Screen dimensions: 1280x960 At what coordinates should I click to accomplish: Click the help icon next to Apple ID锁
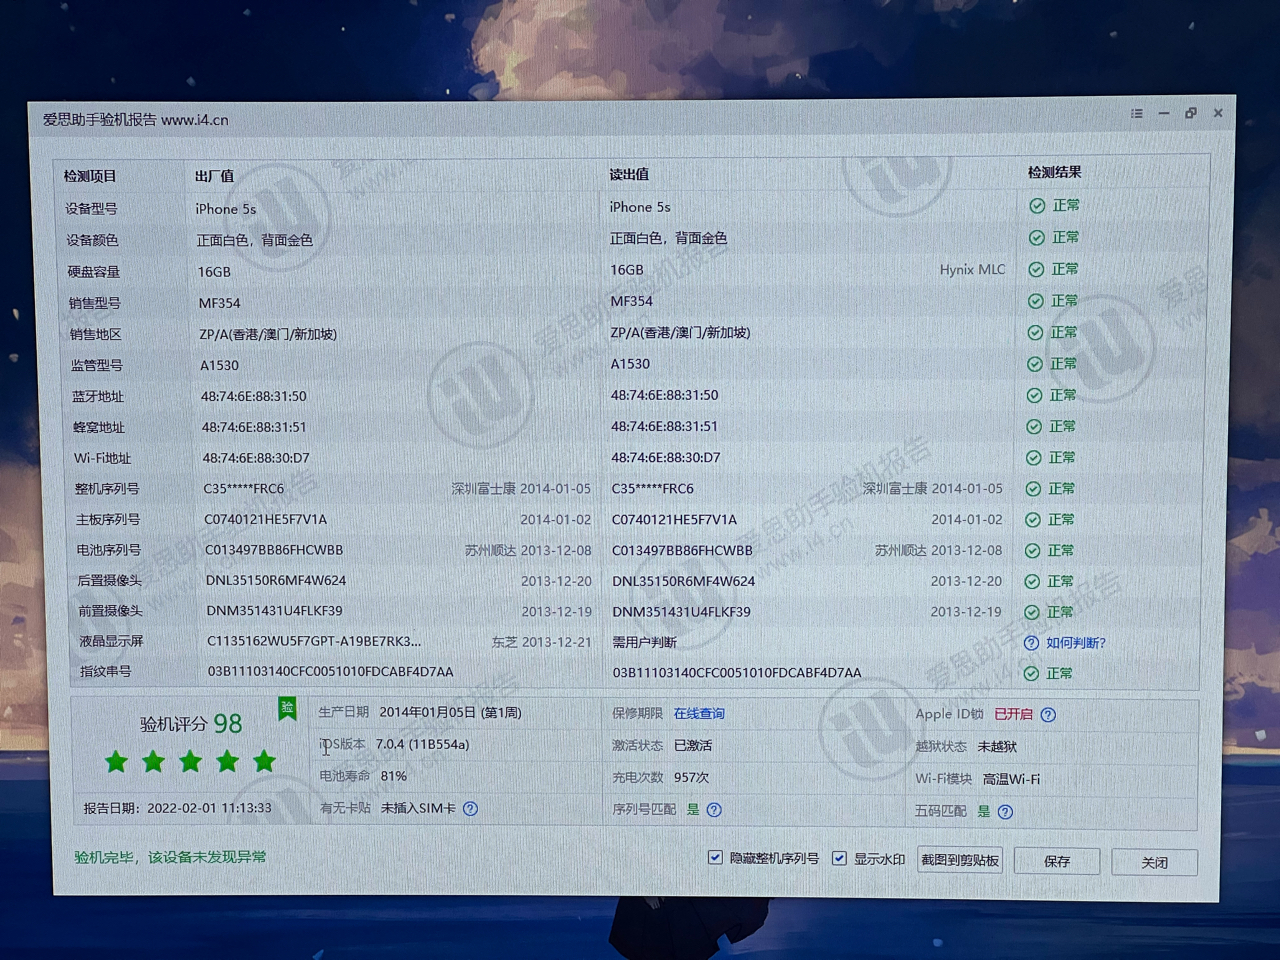(1047, 714)
